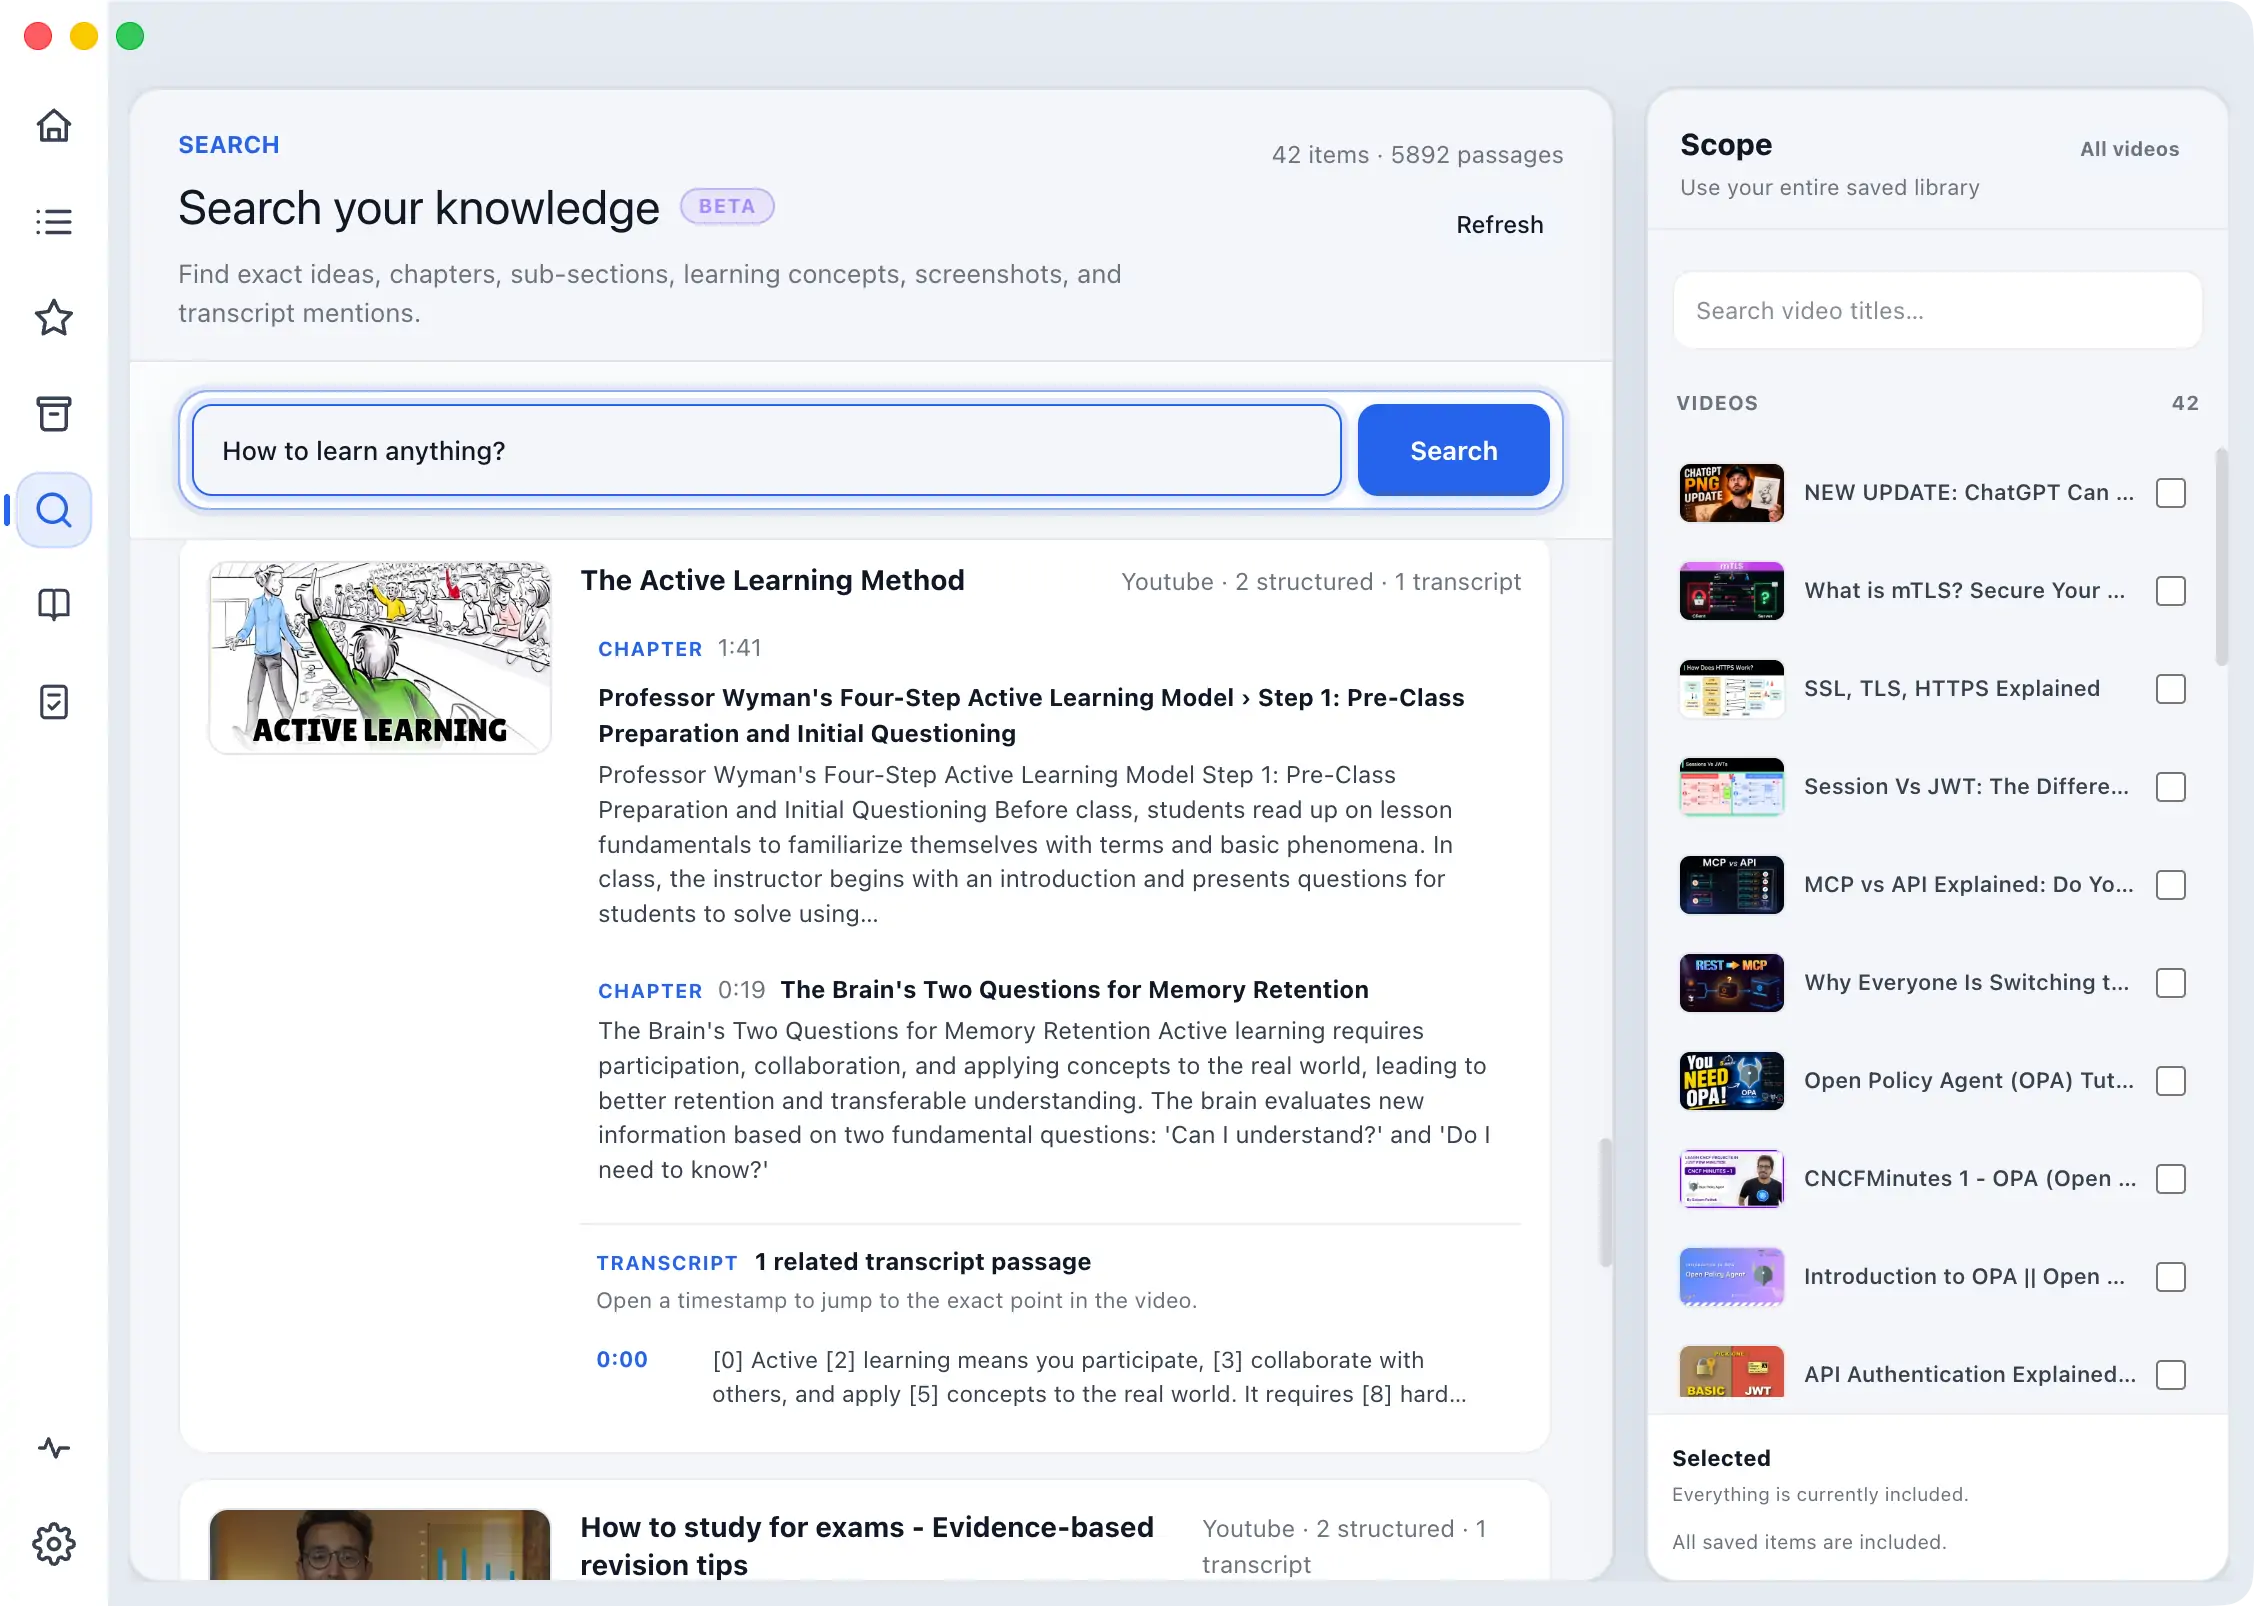Screen dimensions: 2254x1606
Task: Select the magnifier search icon in sidebar
Action: (x=54, y=510)
